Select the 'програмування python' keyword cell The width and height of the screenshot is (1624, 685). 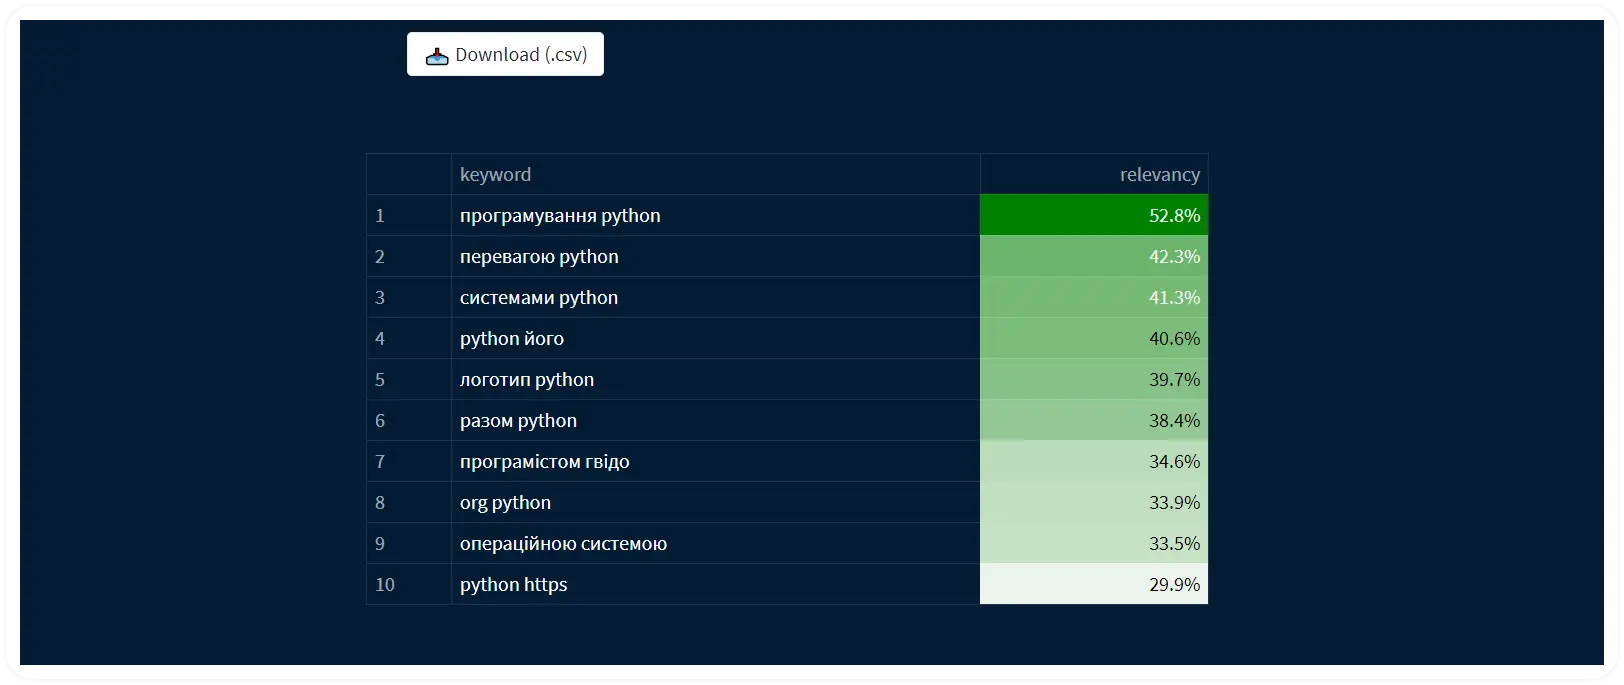click(x=715, y=215)
